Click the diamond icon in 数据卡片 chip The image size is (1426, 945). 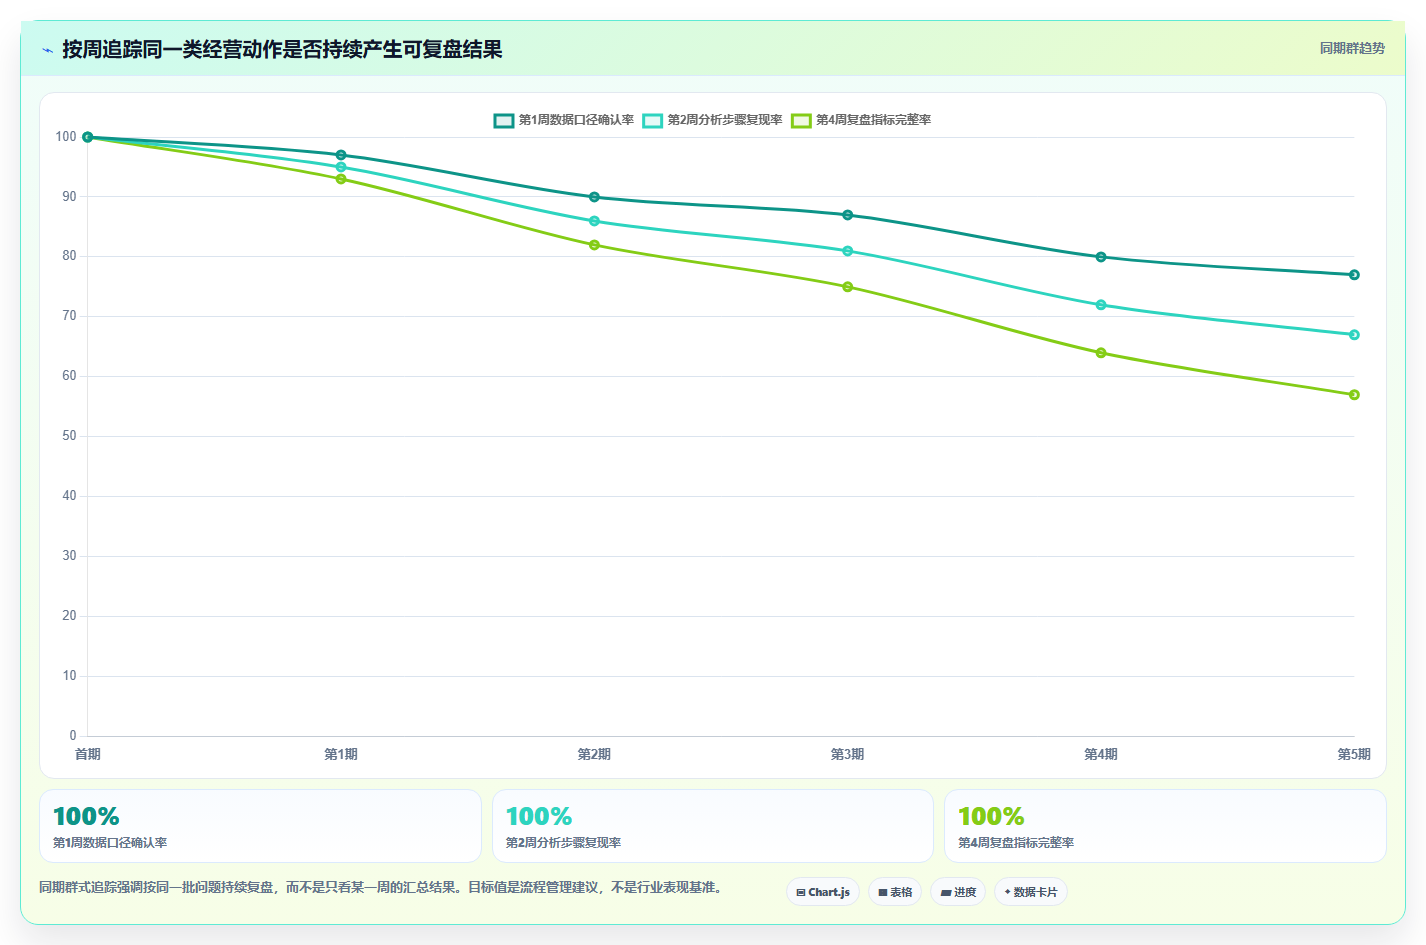point(1007,892)
